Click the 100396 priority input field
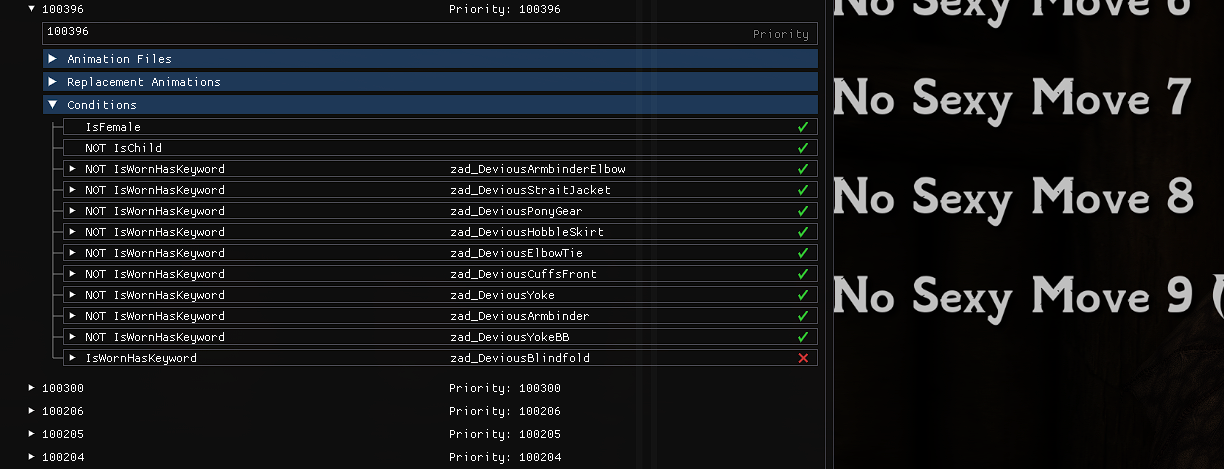 tap(430, 33)
